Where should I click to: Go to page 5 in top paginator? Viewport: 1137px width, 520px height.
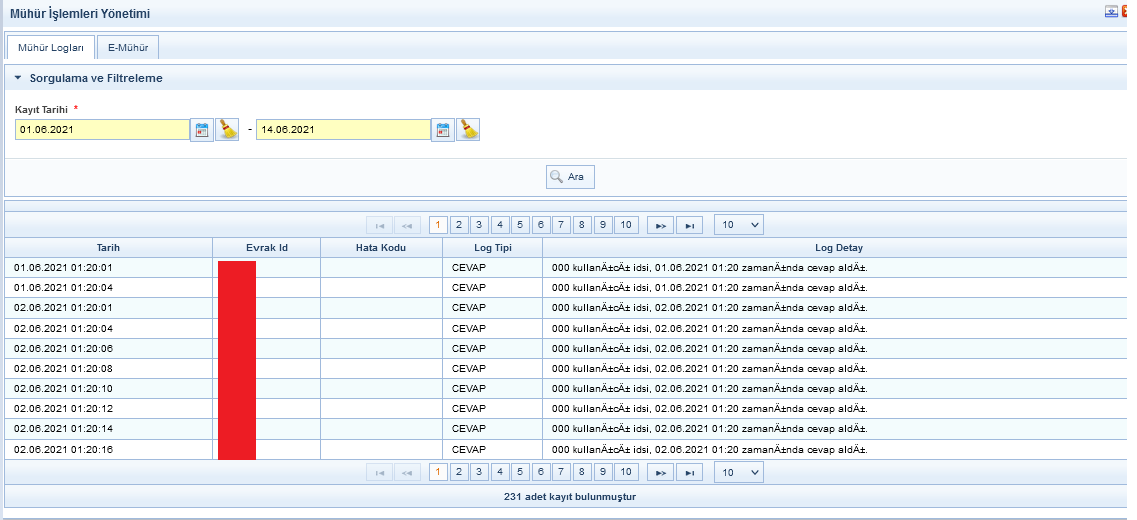[x=520, y=225]
